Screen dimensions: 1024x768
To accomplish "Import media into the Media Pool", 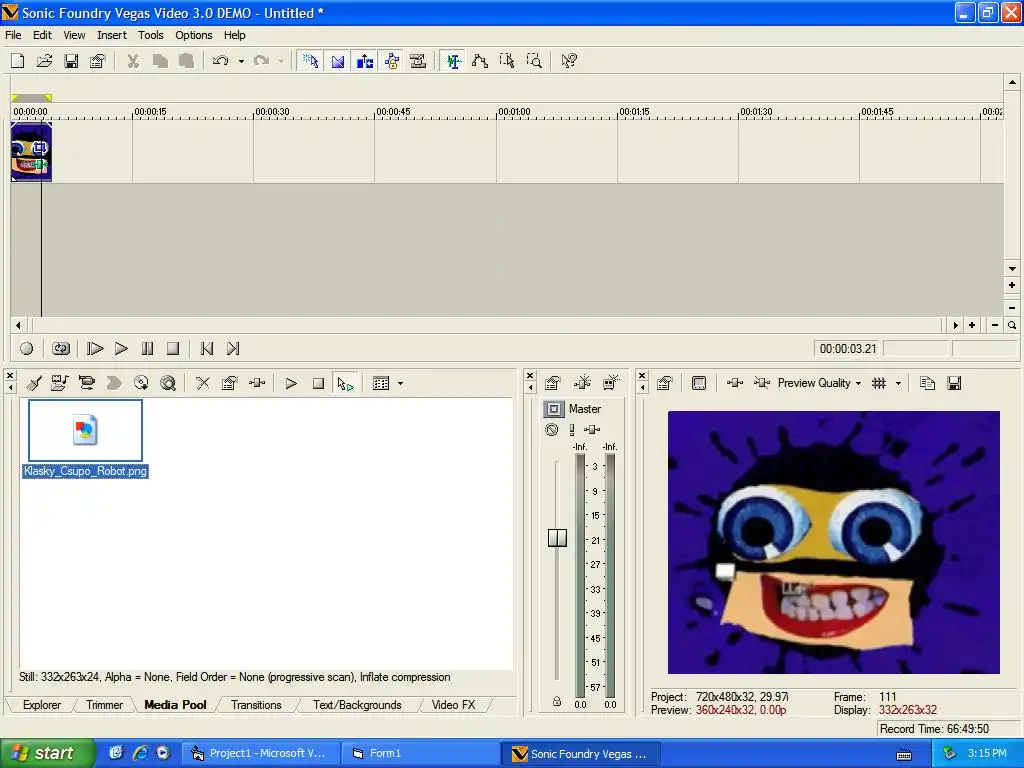I will [60, 383].
